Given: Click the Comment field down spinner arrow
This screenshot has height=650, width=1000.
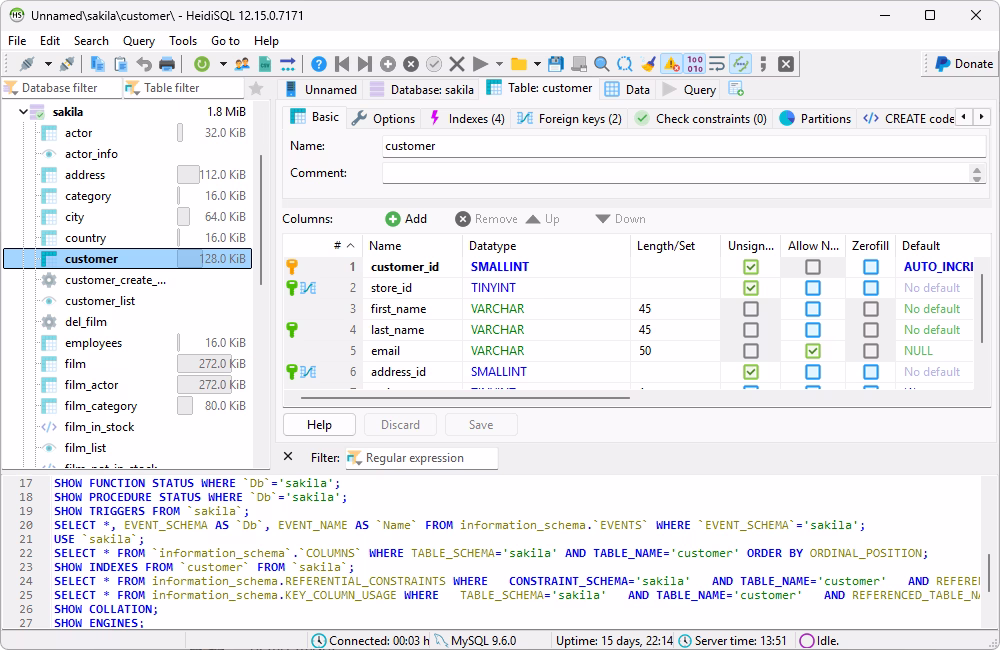Looking at the screenshot, I should point(977,179).
